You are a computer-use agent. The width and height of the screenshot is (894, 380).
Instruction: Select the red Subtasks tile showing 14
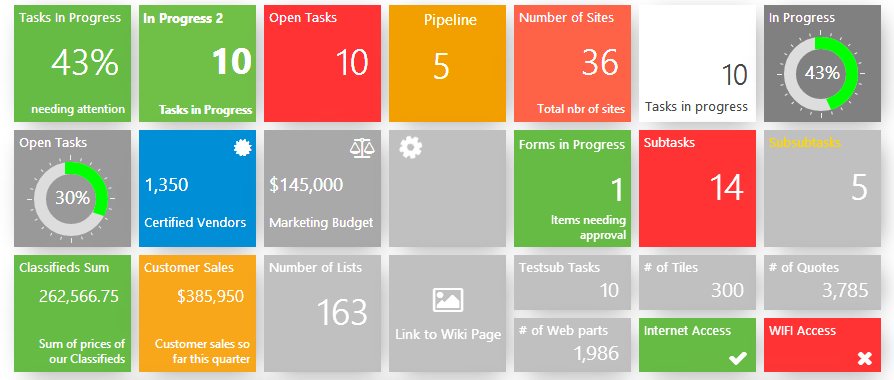697,188
